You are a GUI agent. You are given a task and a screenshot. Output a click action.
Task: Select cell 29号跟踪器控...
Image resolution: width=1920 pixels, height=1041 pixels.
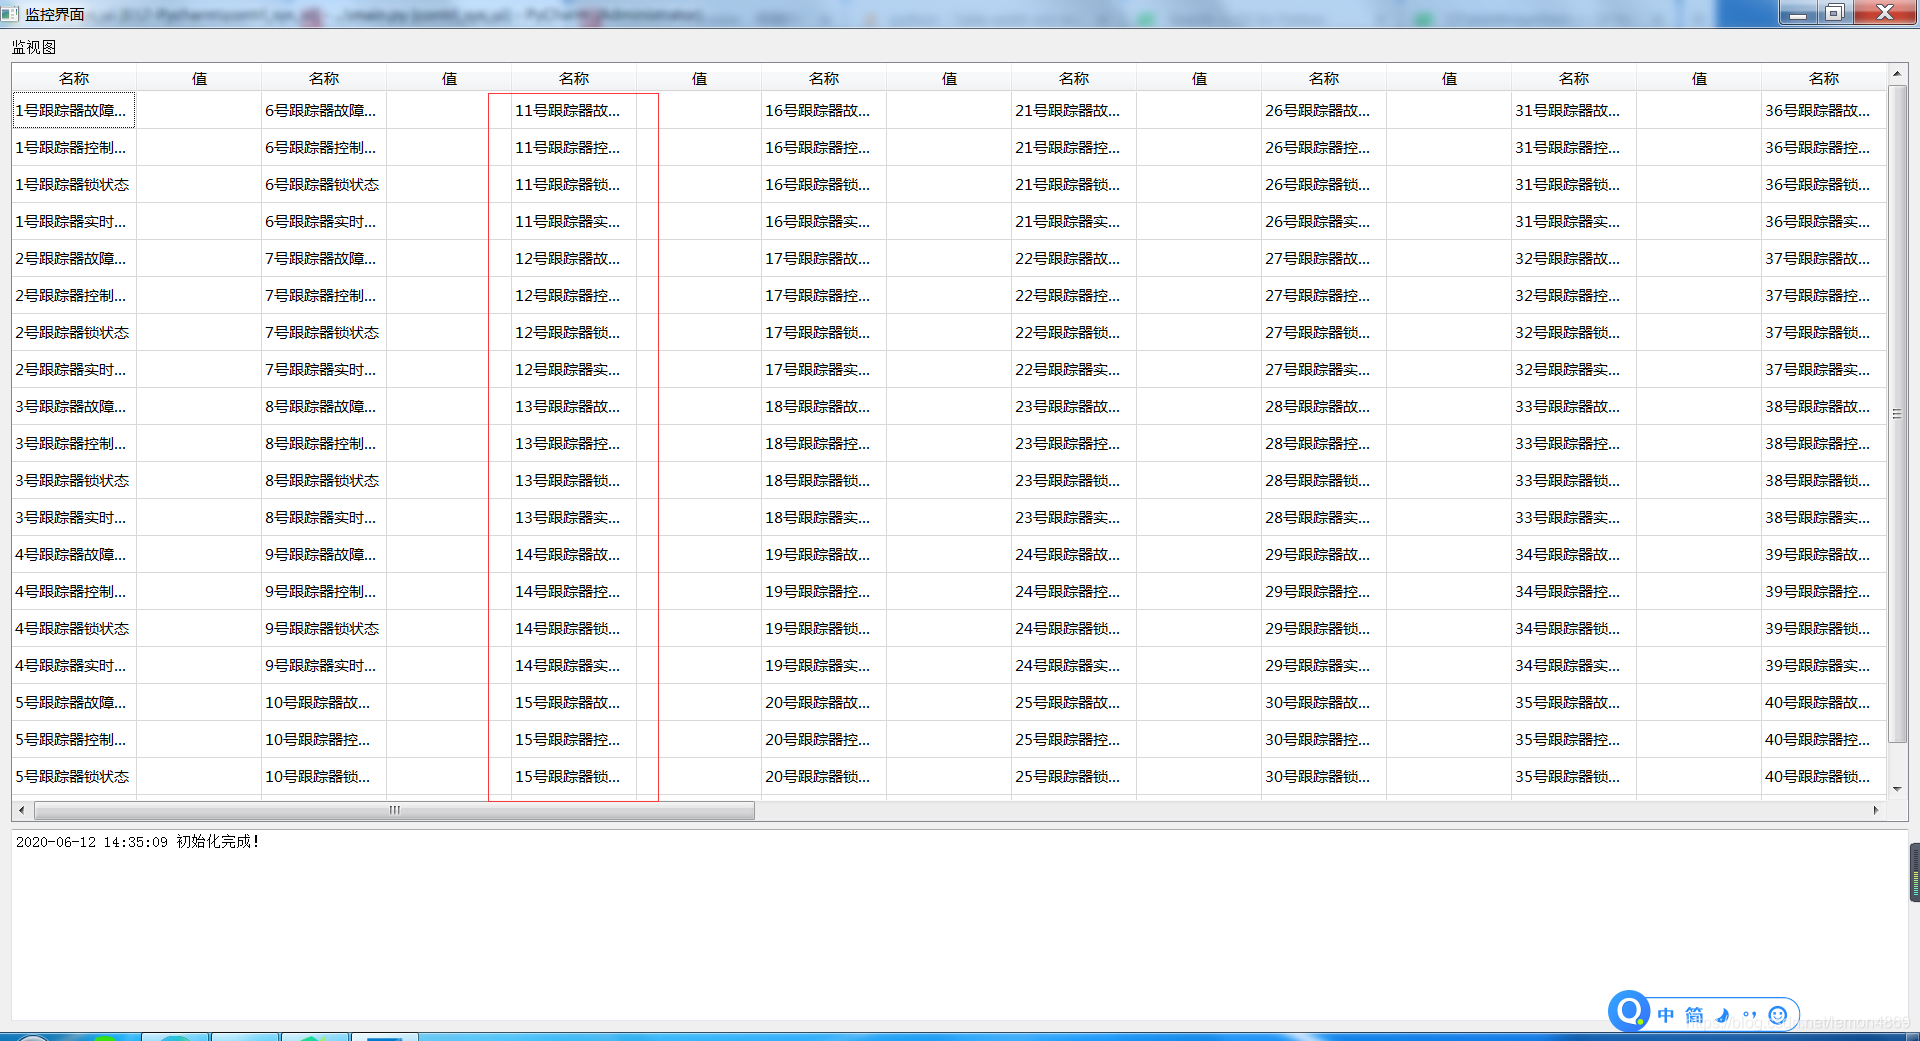[x=1324, y=591]
